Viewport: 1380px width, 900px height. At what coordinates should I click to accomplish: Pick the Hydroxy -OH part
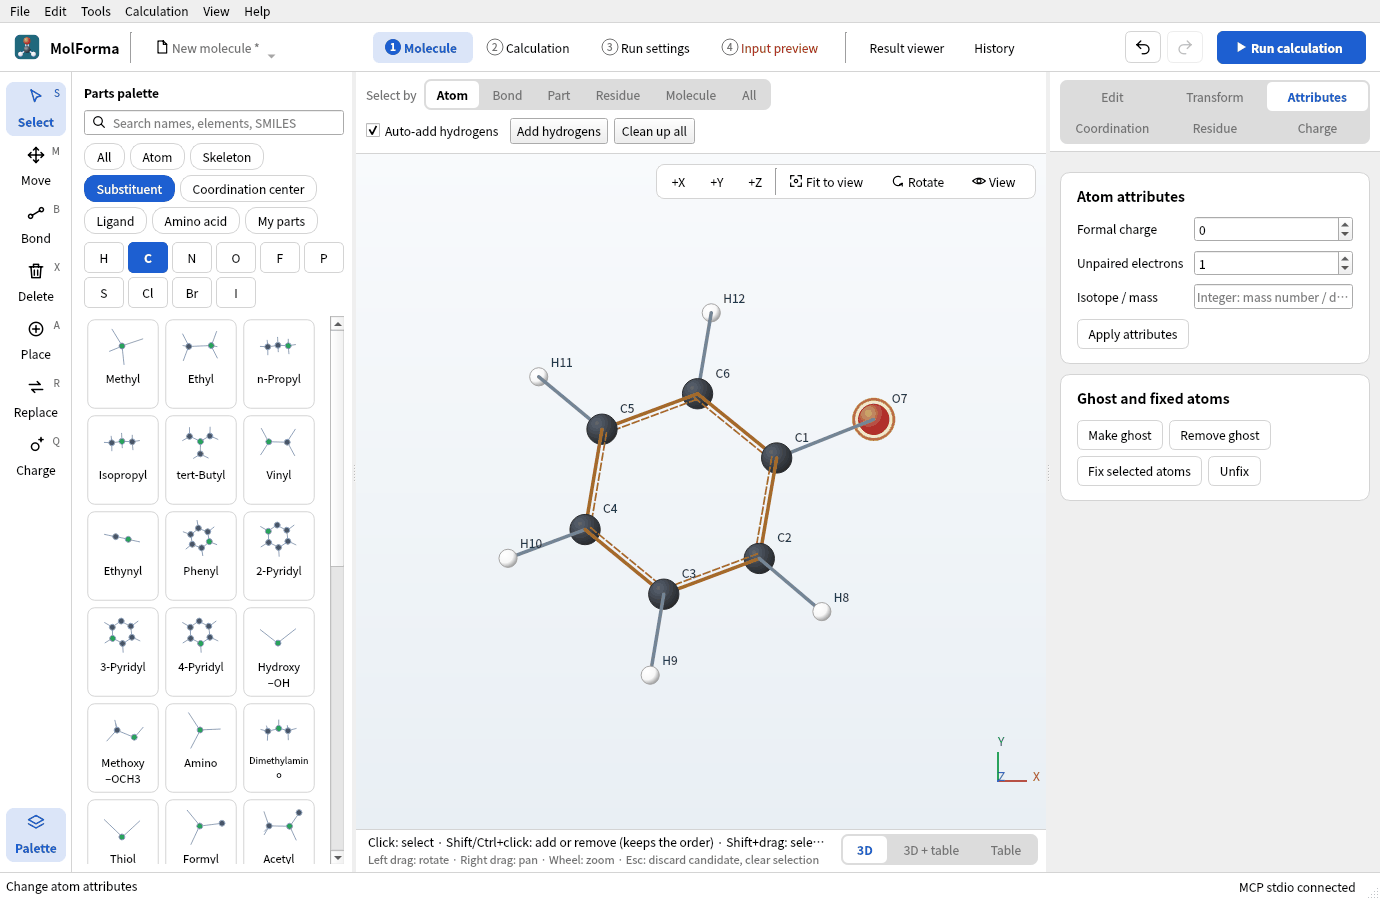click(279, 651)
